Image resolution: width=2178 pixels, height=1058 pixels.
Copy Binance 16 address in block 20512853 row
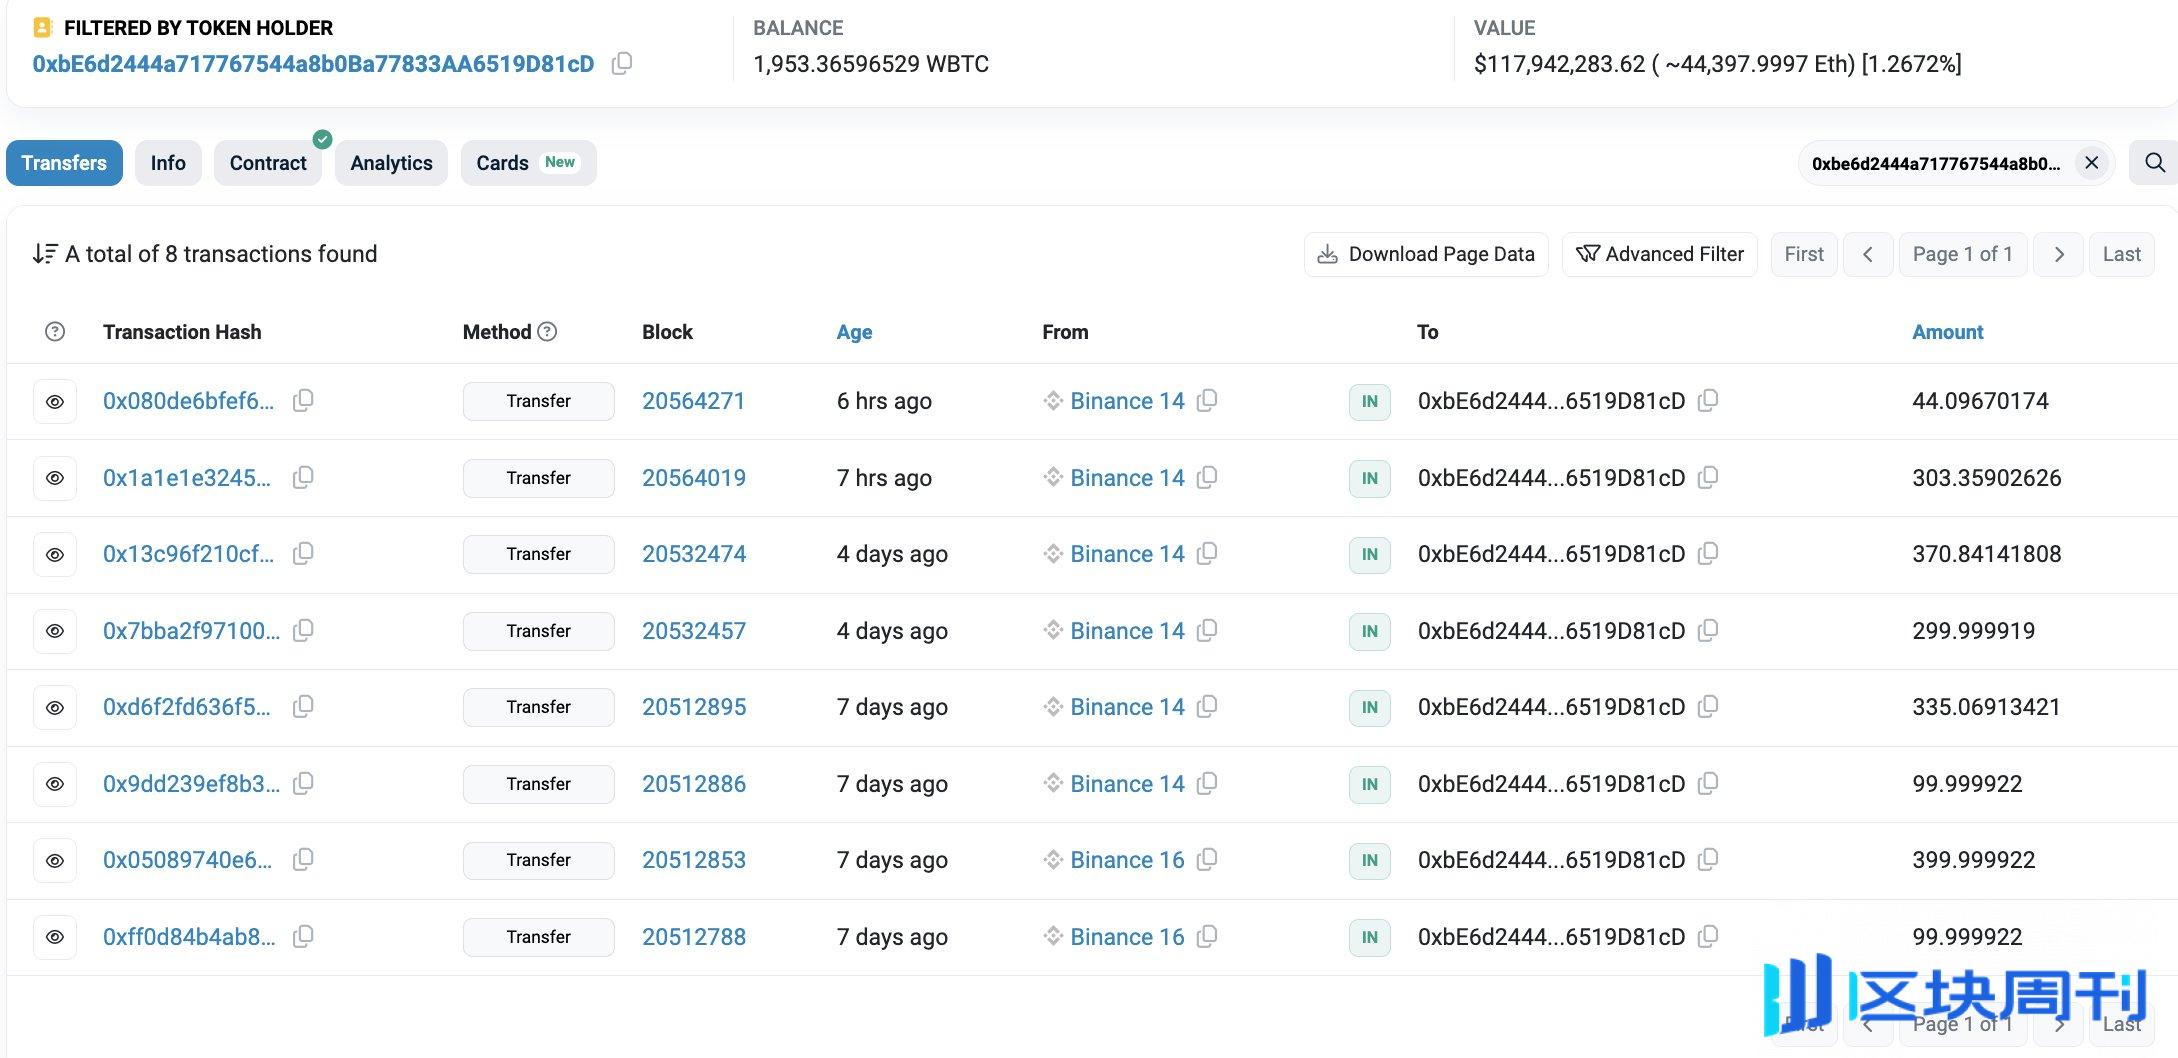click(1207, 860)
